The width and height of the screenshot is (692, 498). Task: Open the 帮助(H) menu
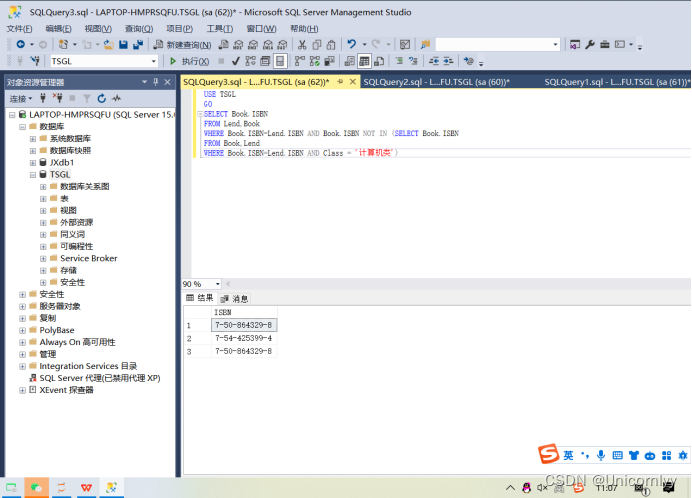[x=304, y=29]
